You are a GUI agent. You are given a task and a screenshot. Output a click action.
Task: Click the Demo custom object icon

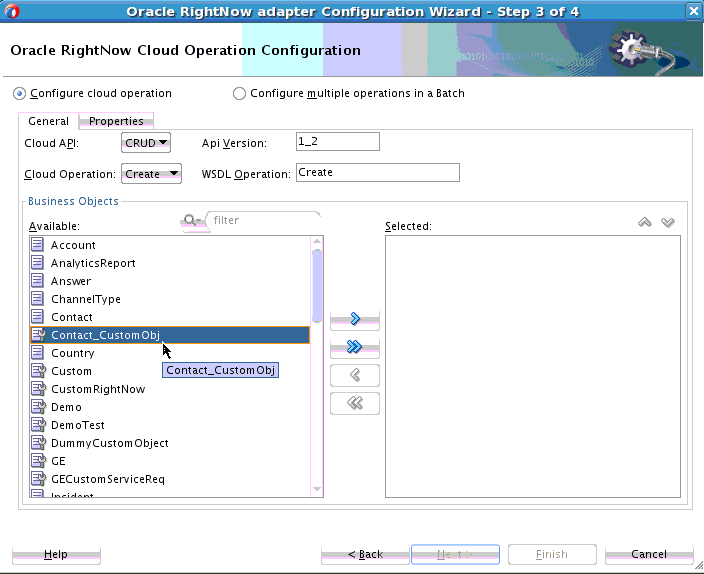coord(39,407)
